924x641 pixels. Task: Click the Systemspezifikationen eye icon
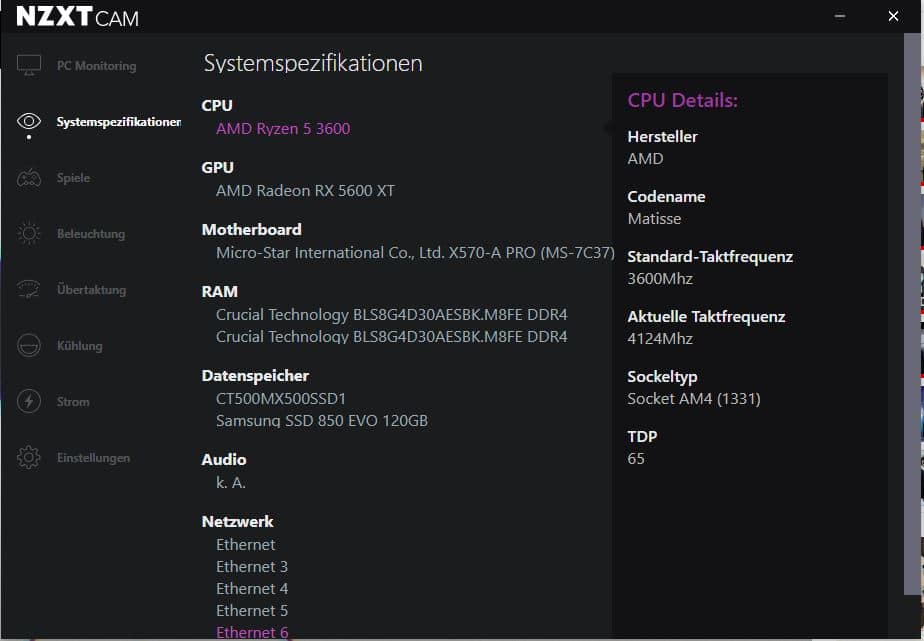click(29, 122)
